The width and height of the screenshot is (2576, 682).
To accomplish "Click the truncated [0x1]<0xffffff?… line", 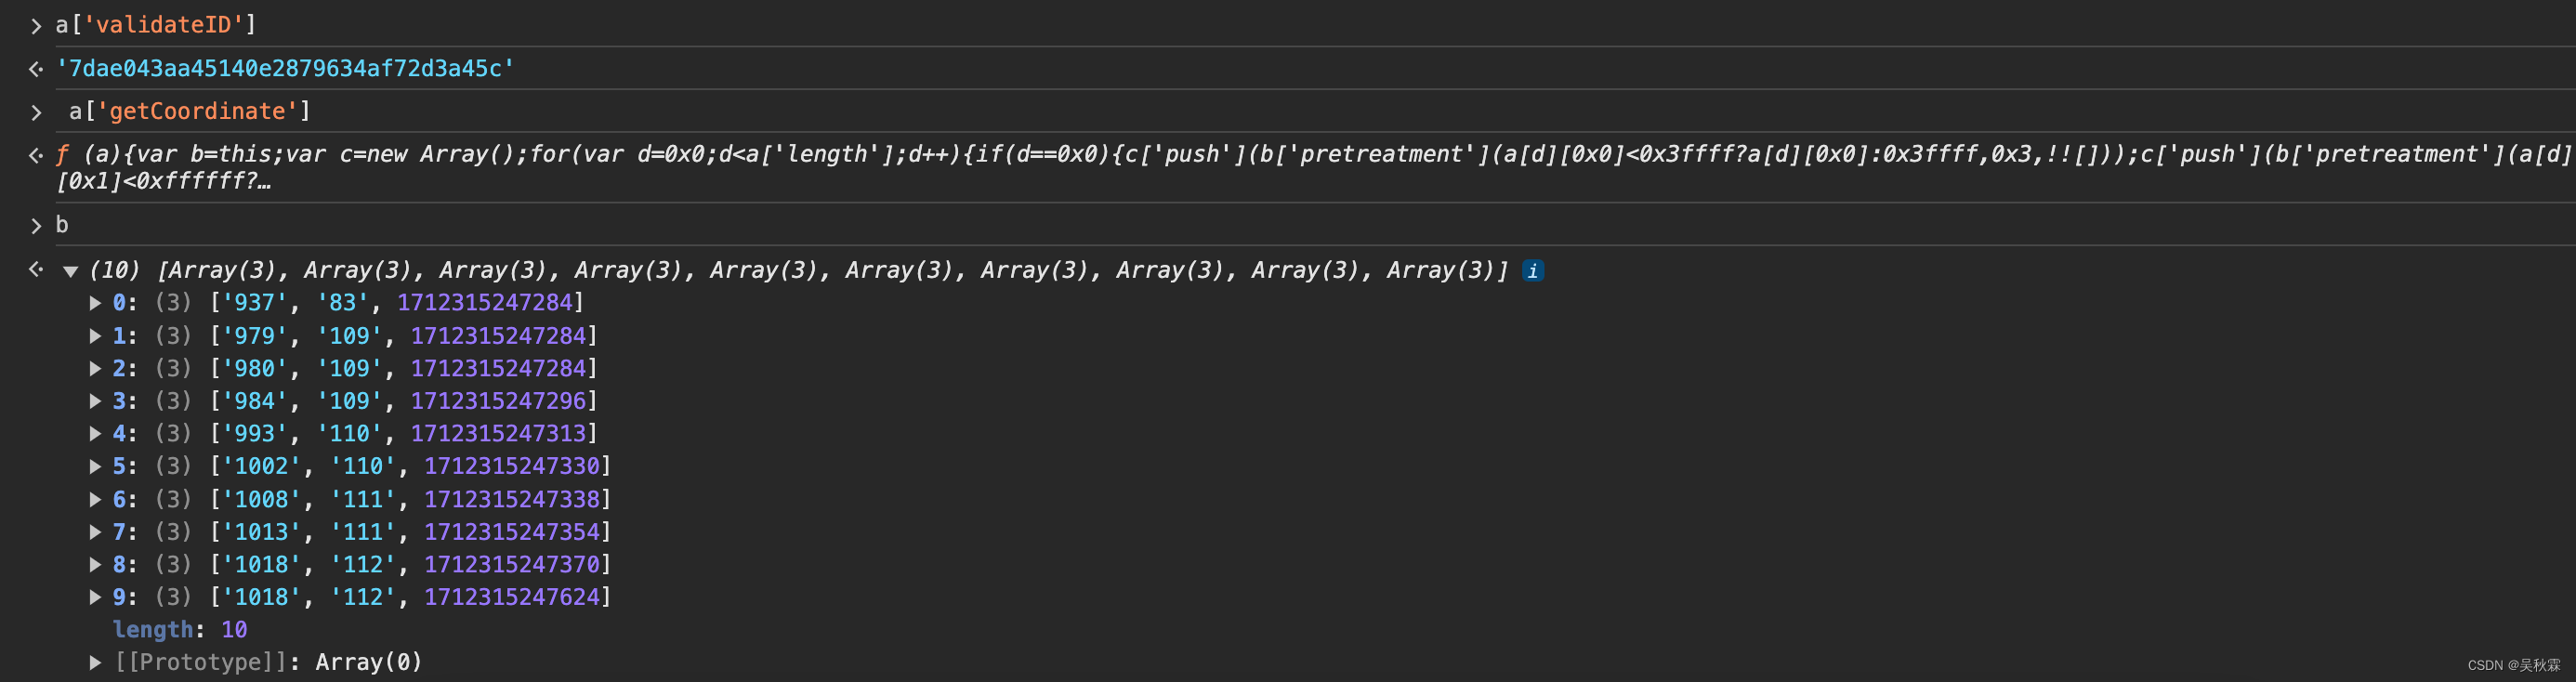I will point(163,181).
